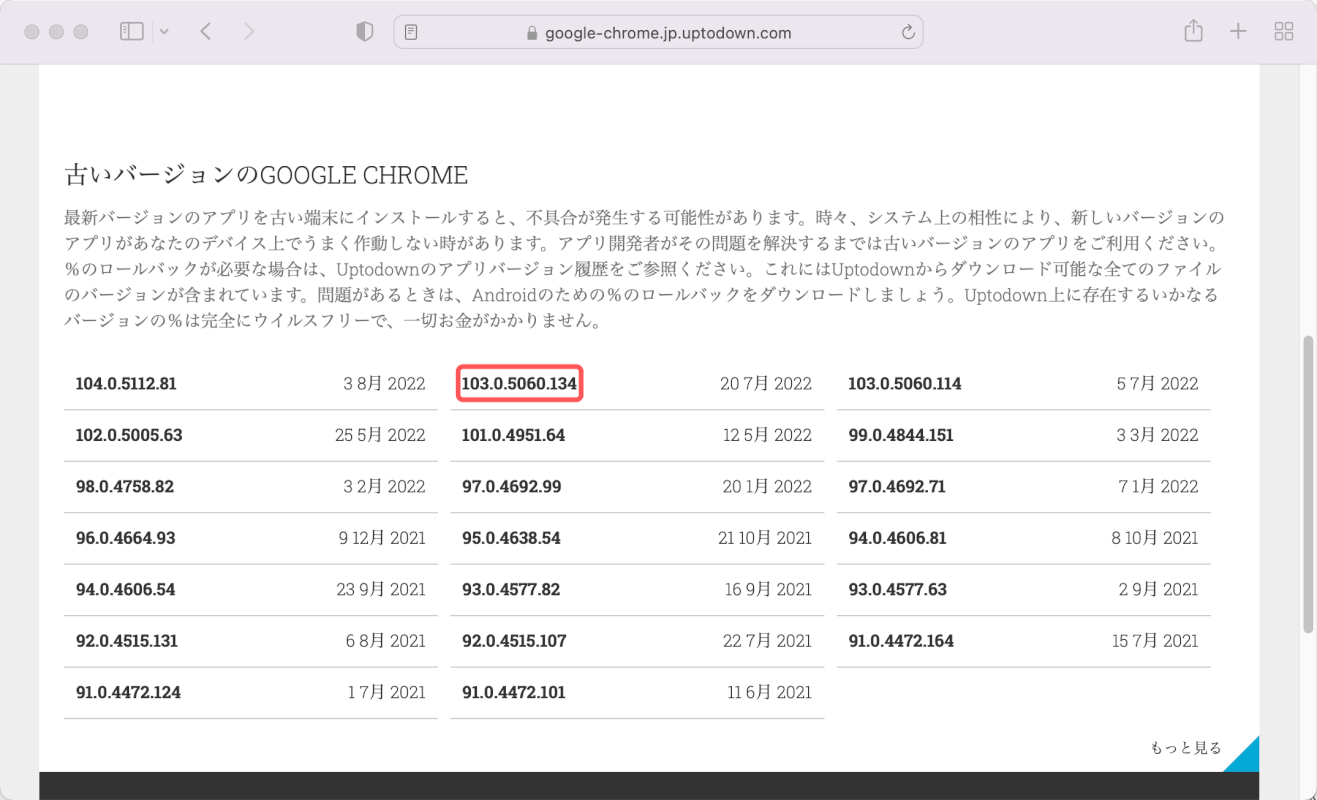Click the date 3 8月 2022
The height and width of the screenshot is (800, 1317).
384,384
